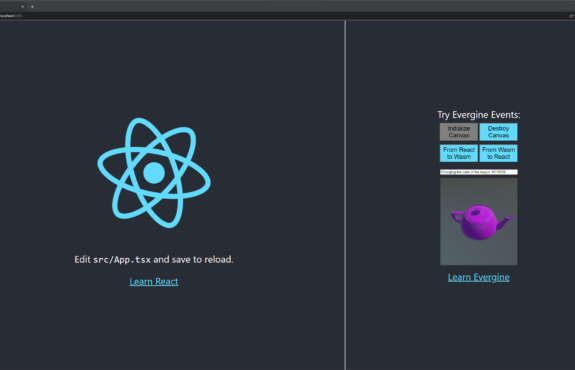Close the current browser tab
The image size is (575, 370).
tap(22, 7)
